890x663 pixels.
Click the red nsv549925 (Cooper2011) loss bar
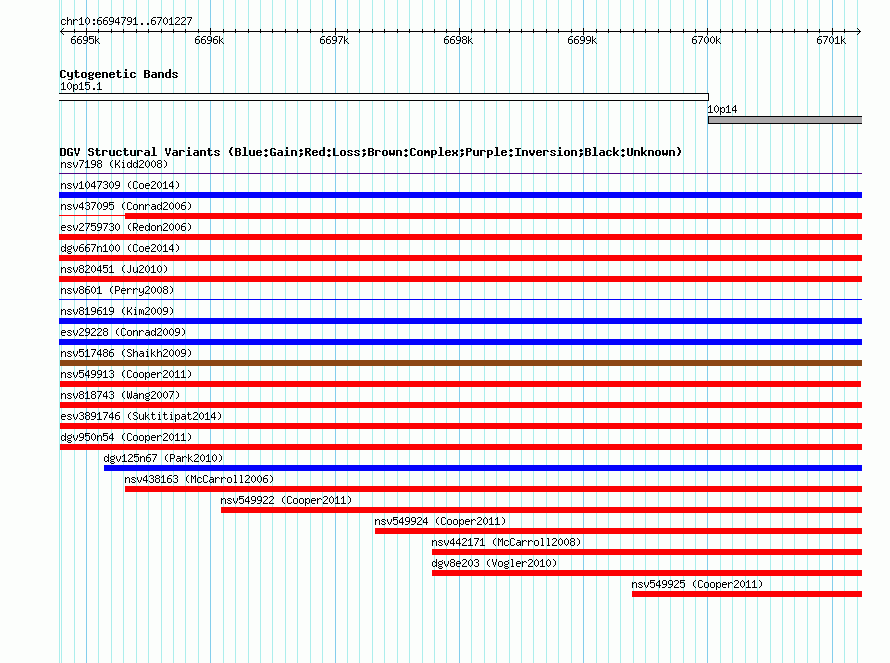coord(747,594)
